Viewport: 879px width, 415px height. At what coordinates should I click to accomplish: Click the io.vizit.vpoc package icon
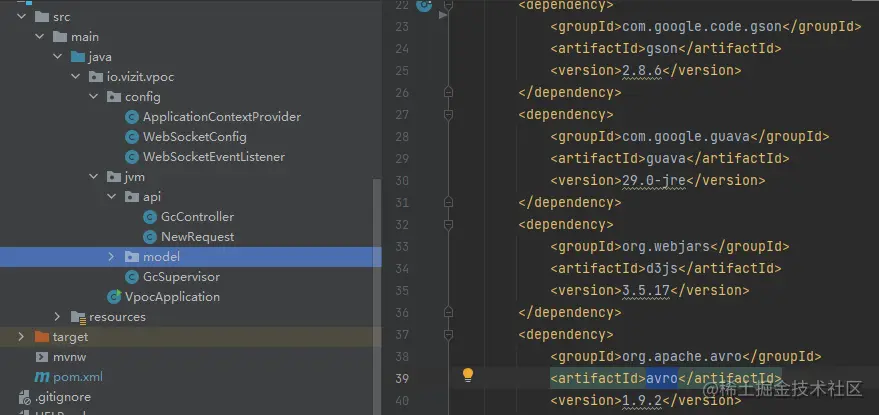coord(96,77)
